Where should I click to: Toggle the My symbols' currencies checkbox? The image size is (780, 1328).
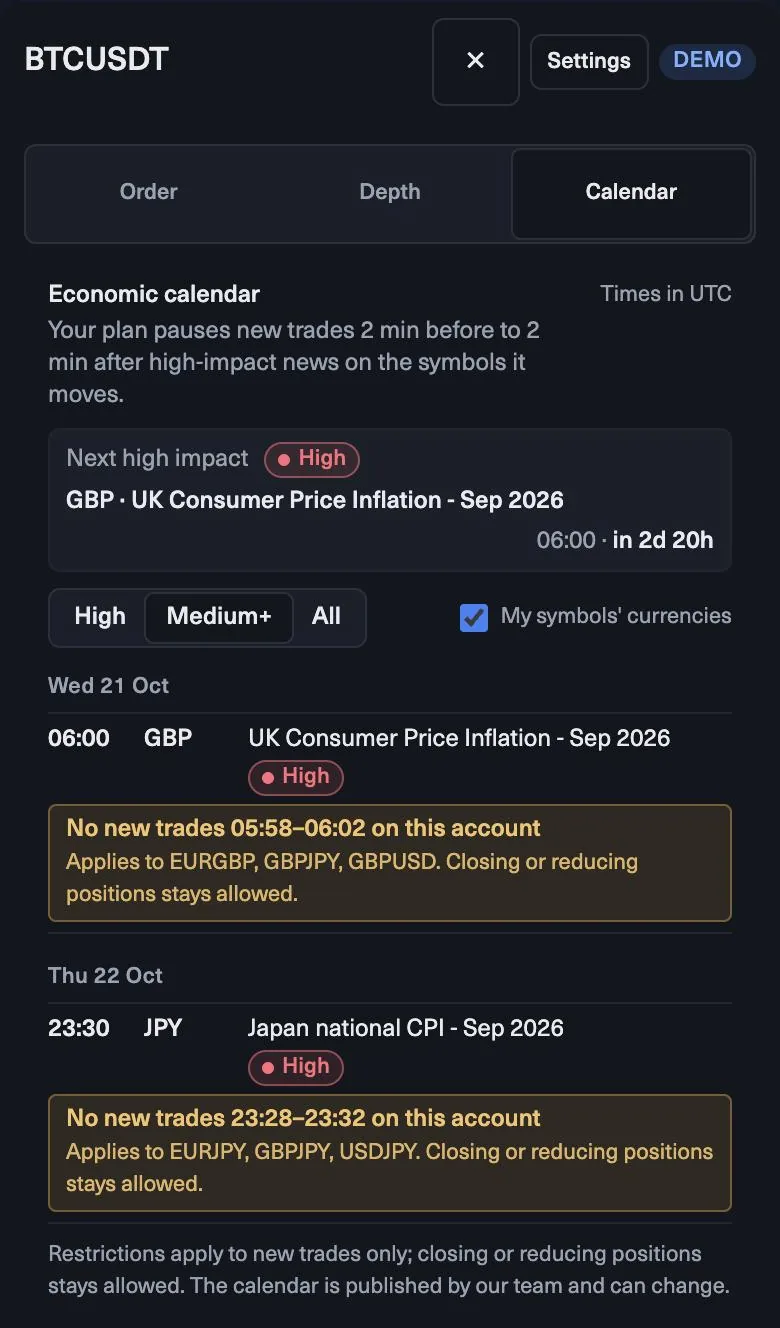(474, 617)
